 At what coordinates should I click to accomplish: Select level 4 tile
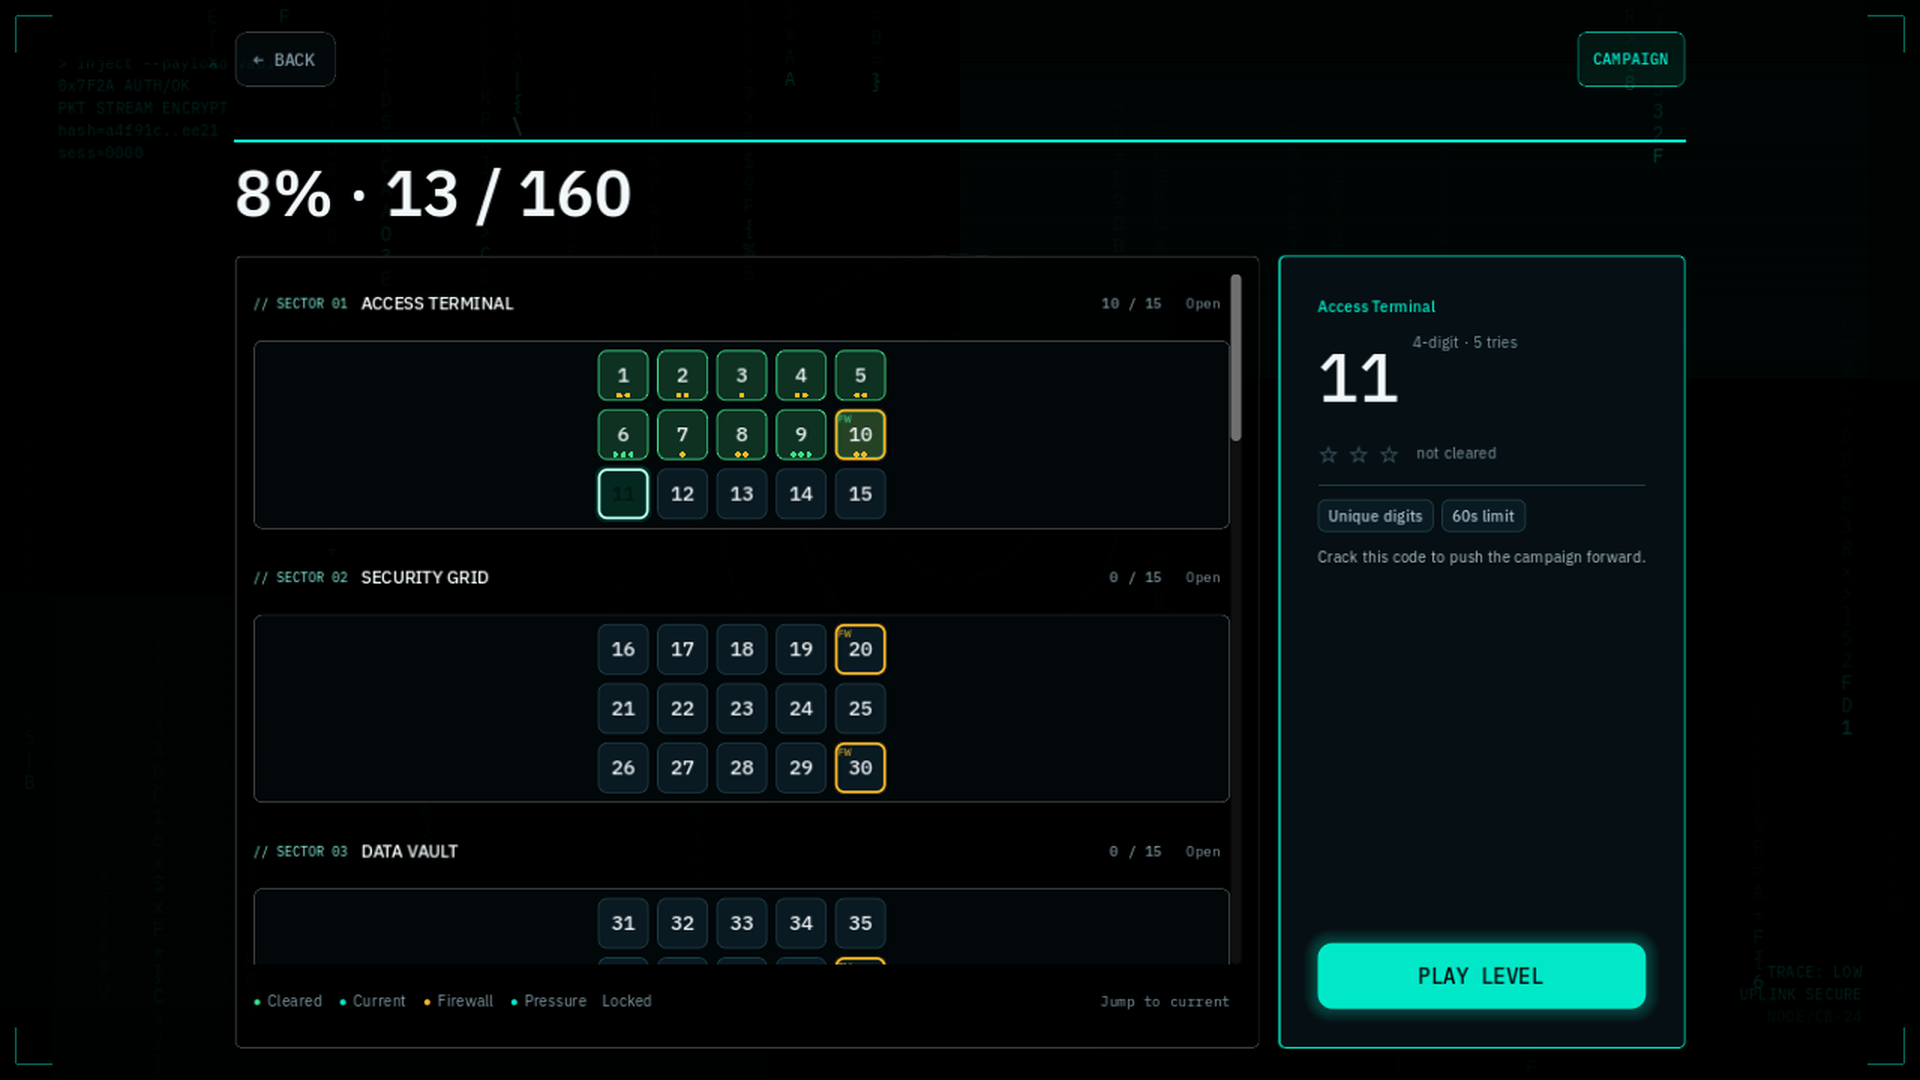click(x=801, y=376)
